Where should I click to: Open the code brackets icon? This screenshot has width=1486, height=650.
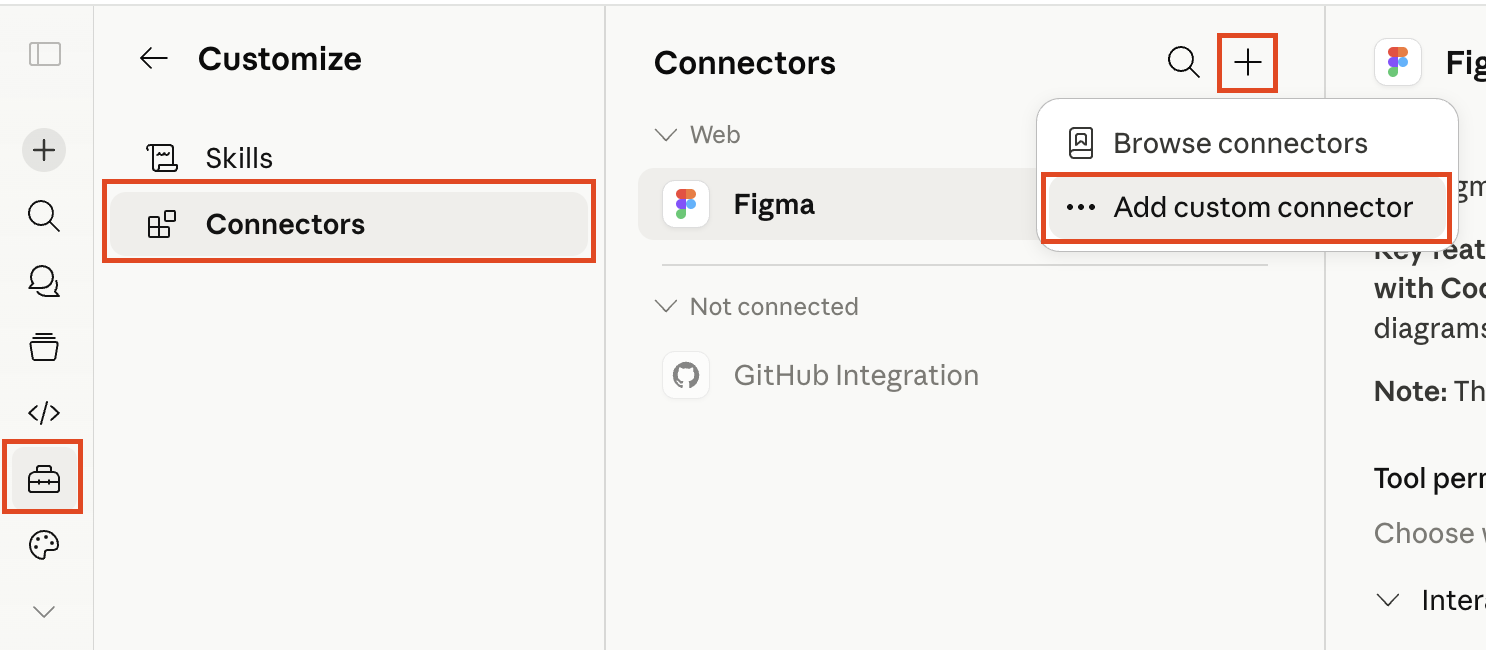point(44,412)
